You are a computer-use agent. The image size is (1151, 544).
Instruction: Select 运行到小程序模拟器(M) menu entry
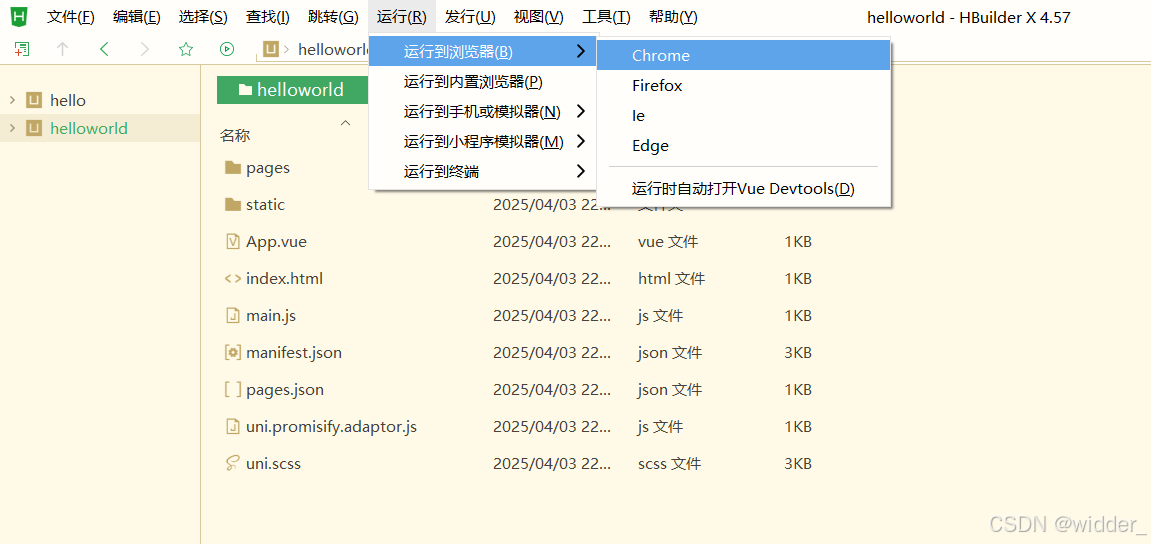click(483, 141)
